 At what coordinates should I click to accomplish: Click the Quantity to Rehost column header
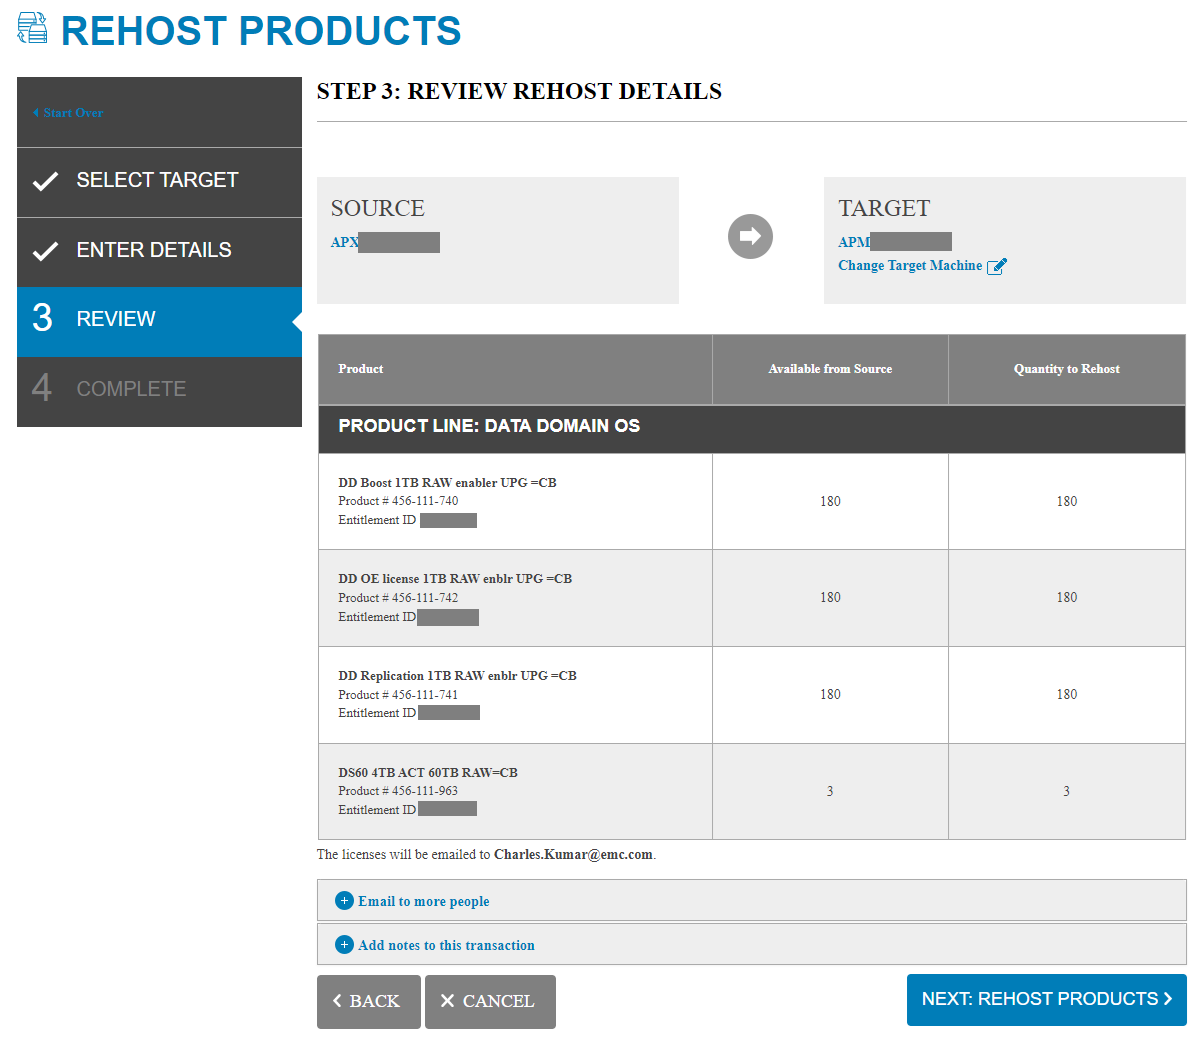1067,369
